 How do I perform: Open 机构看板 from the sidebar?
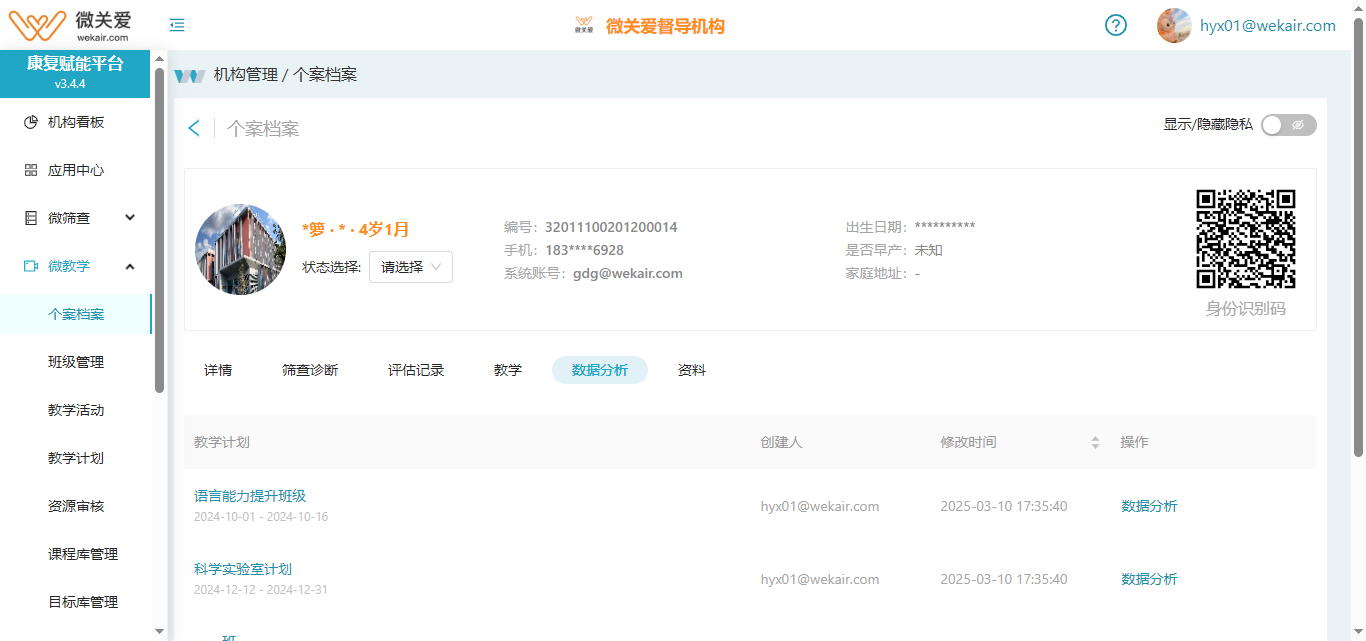coord(76,122)
